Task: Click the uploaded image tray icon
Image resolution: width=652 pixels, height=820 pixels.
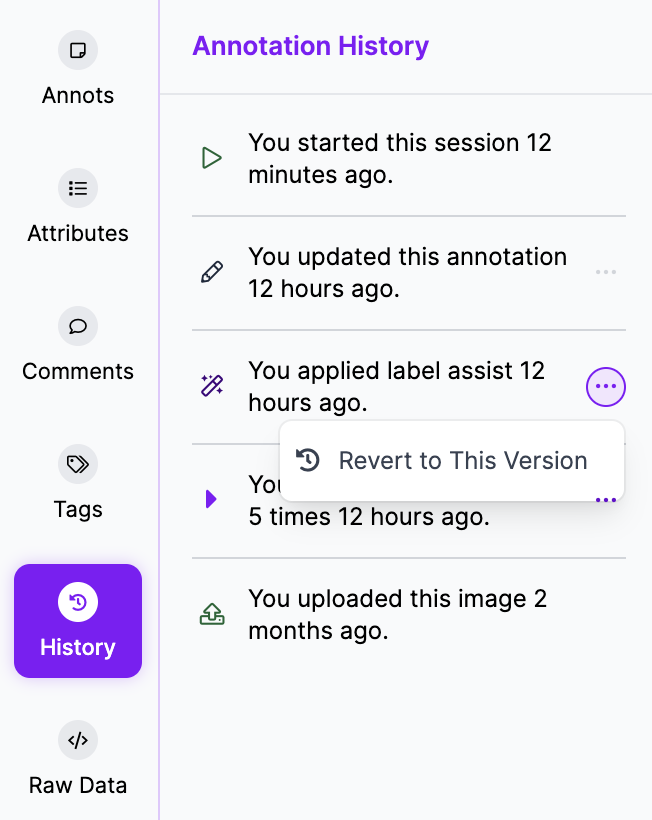Action: (x=211, y=615)
